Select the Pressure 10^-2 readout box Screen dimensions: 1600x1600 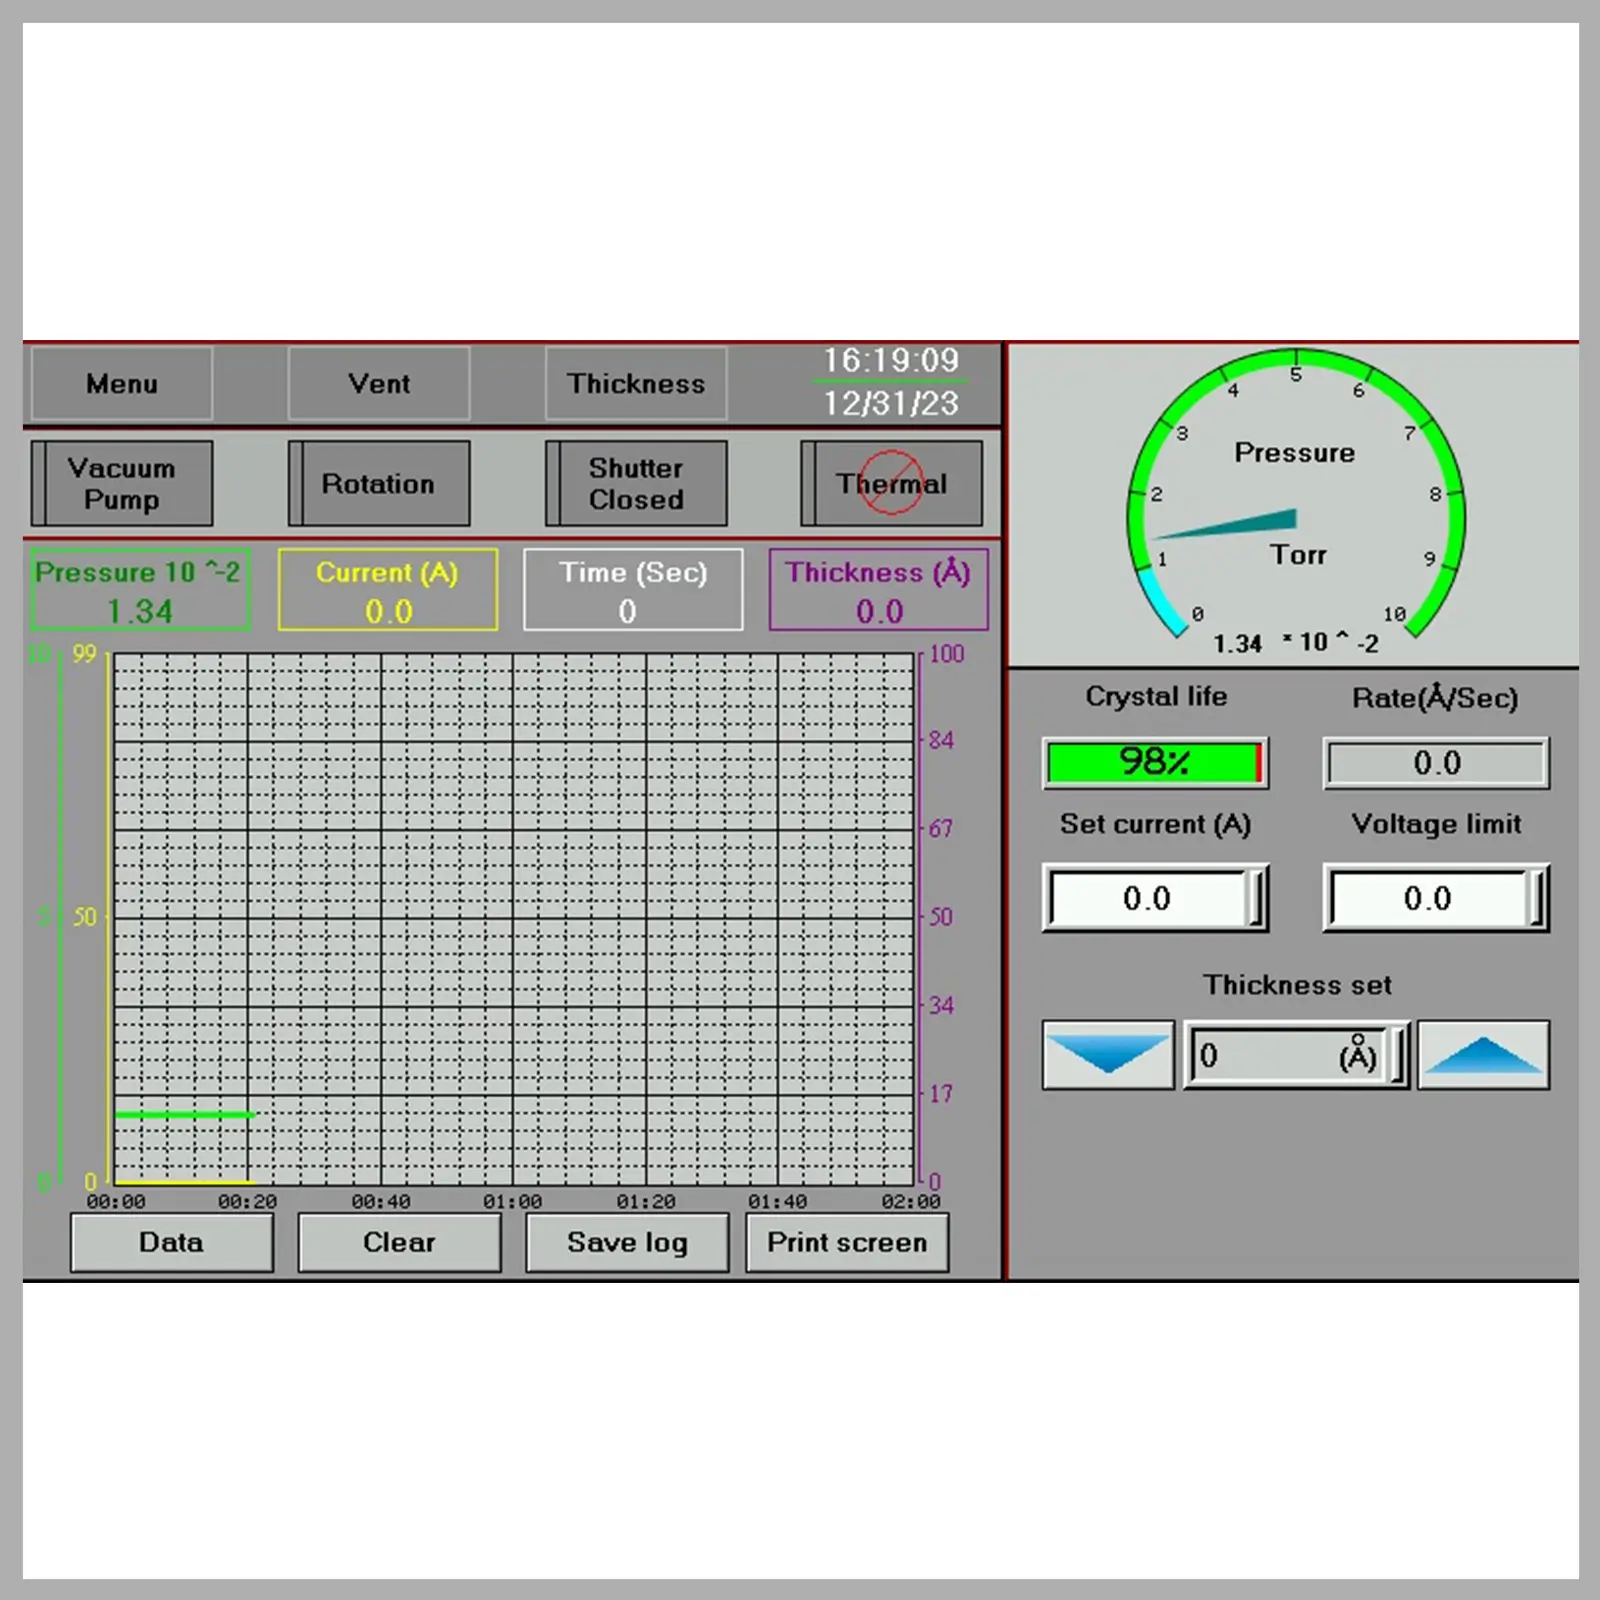pyautogui.click(x=140, y=589)
